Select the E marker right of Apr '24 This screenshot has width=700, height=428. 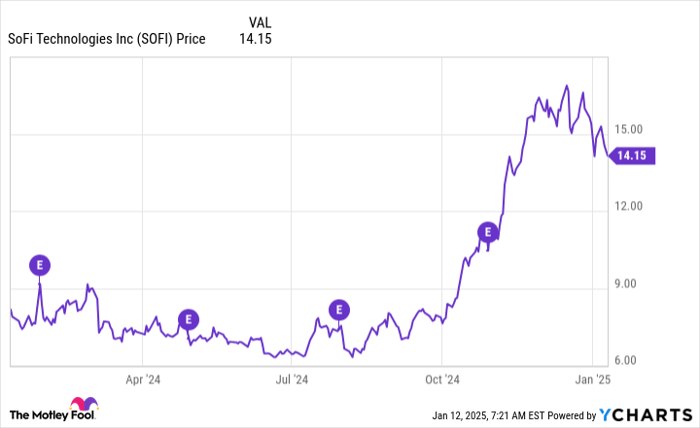188,320
